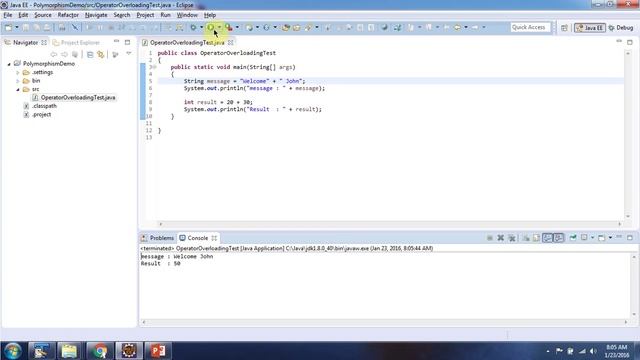This screenshot has height=360, width=640.
Task: Open the Run menu
Action: [165, 15]
